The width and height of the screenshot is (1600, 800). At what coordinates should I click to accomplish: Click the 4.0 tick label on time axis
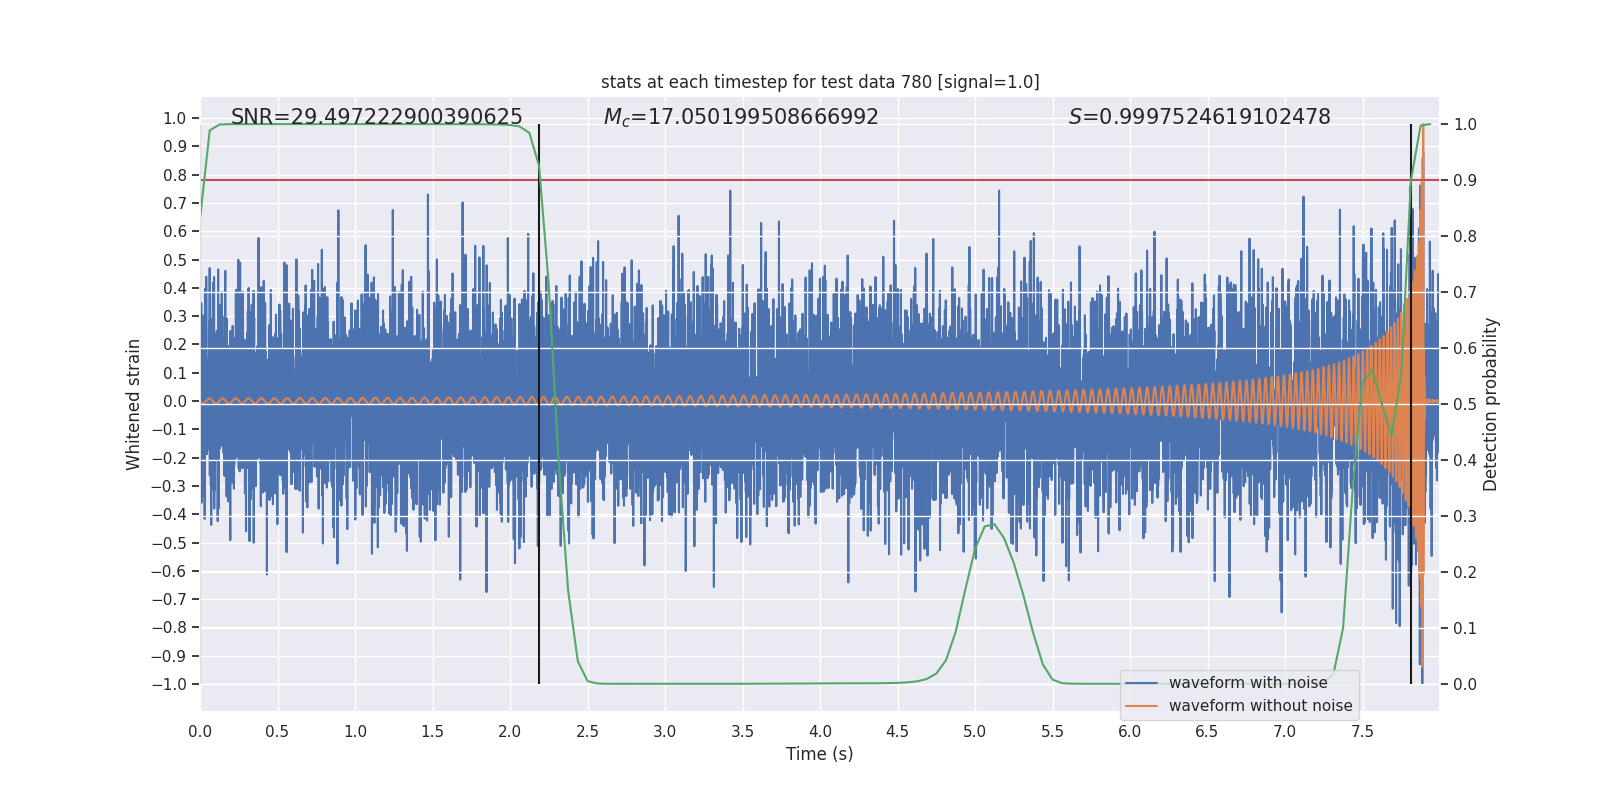coord(820,731)
